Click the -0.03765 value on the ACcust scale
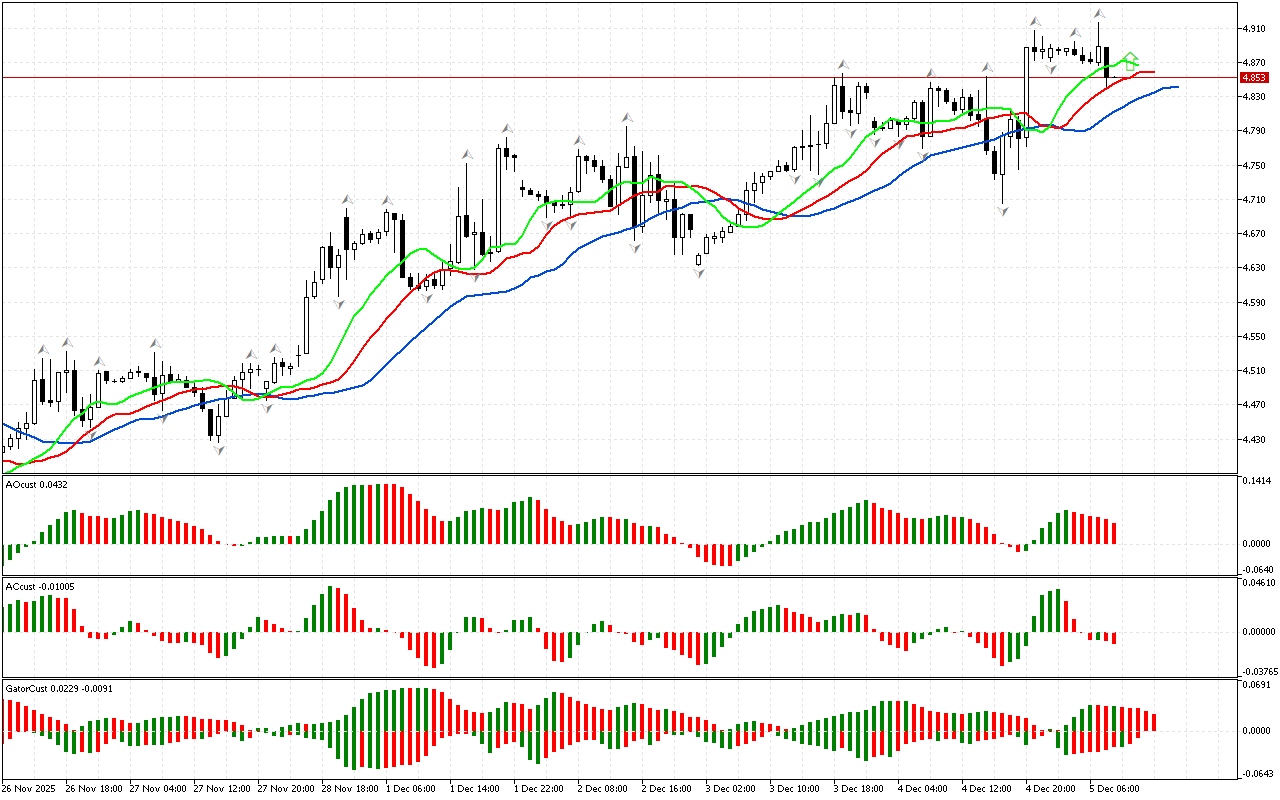1280x800 pixels. (x=1258, y=671)
